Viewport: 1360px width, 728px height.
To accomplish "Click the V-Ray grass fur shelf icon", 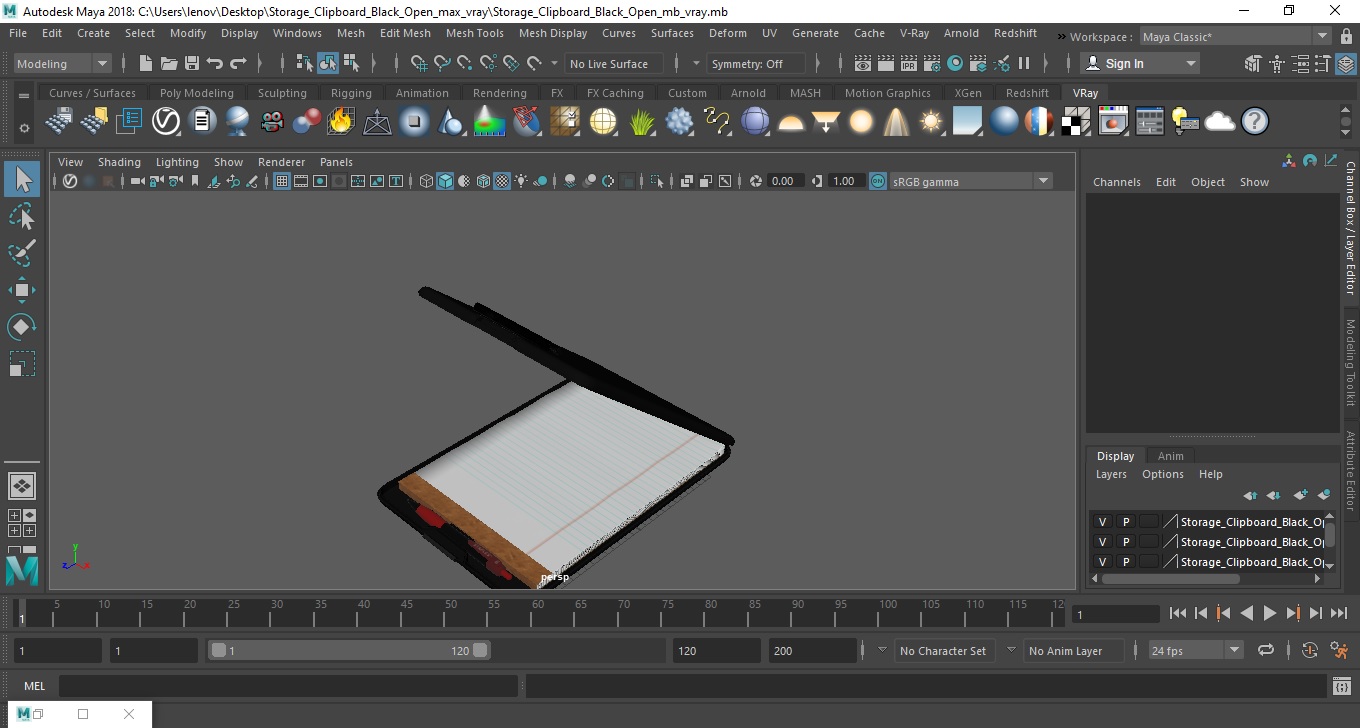I will [x=642, y=122].
